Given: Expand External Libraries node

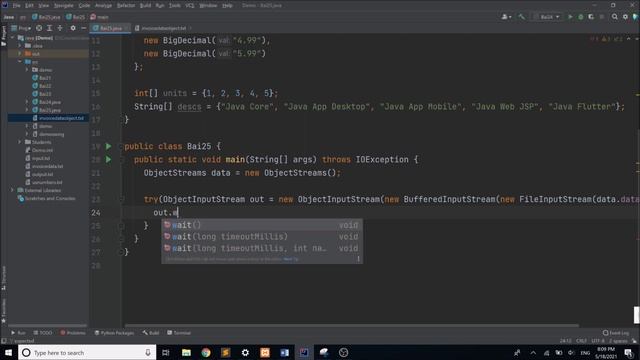Looking at the screenshot, I should (13, 190).
